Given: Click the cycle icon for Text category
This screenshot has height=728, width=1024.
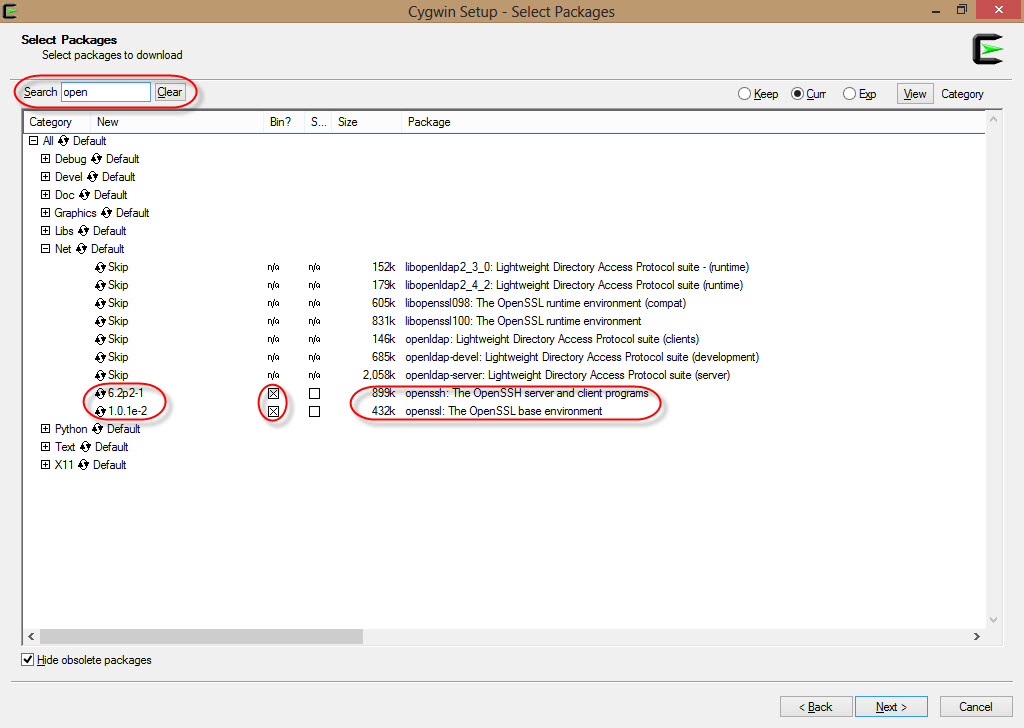Looking at the screenshot, I should pos(85,447).
